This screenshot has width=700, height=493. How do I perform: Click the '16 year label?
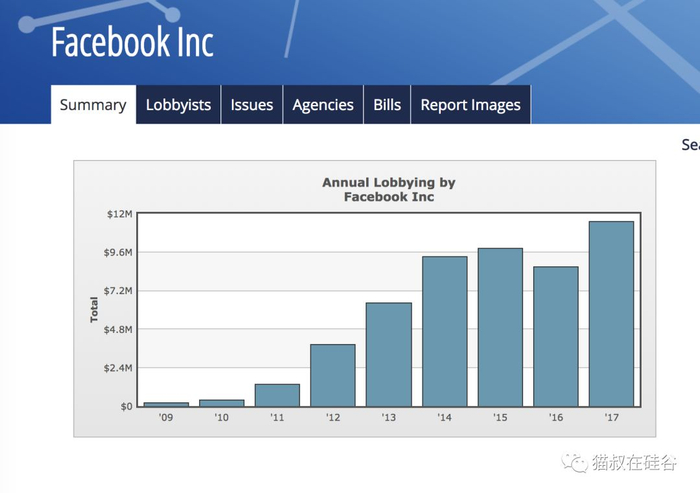556,418
